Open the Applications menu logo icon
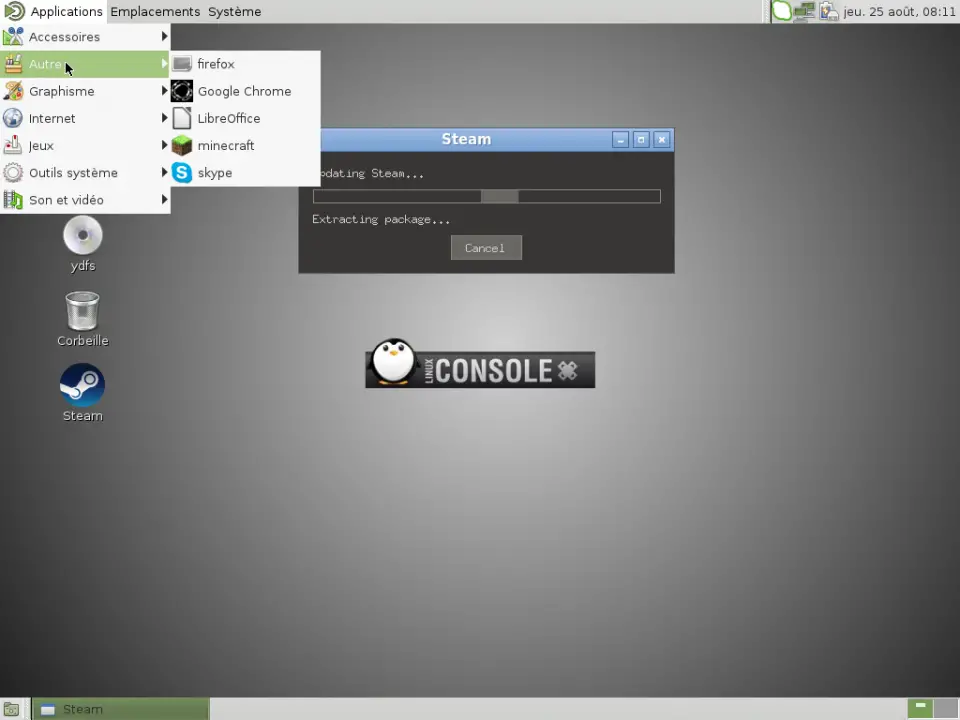The image size is (960, 720). [x=14, y=11]
